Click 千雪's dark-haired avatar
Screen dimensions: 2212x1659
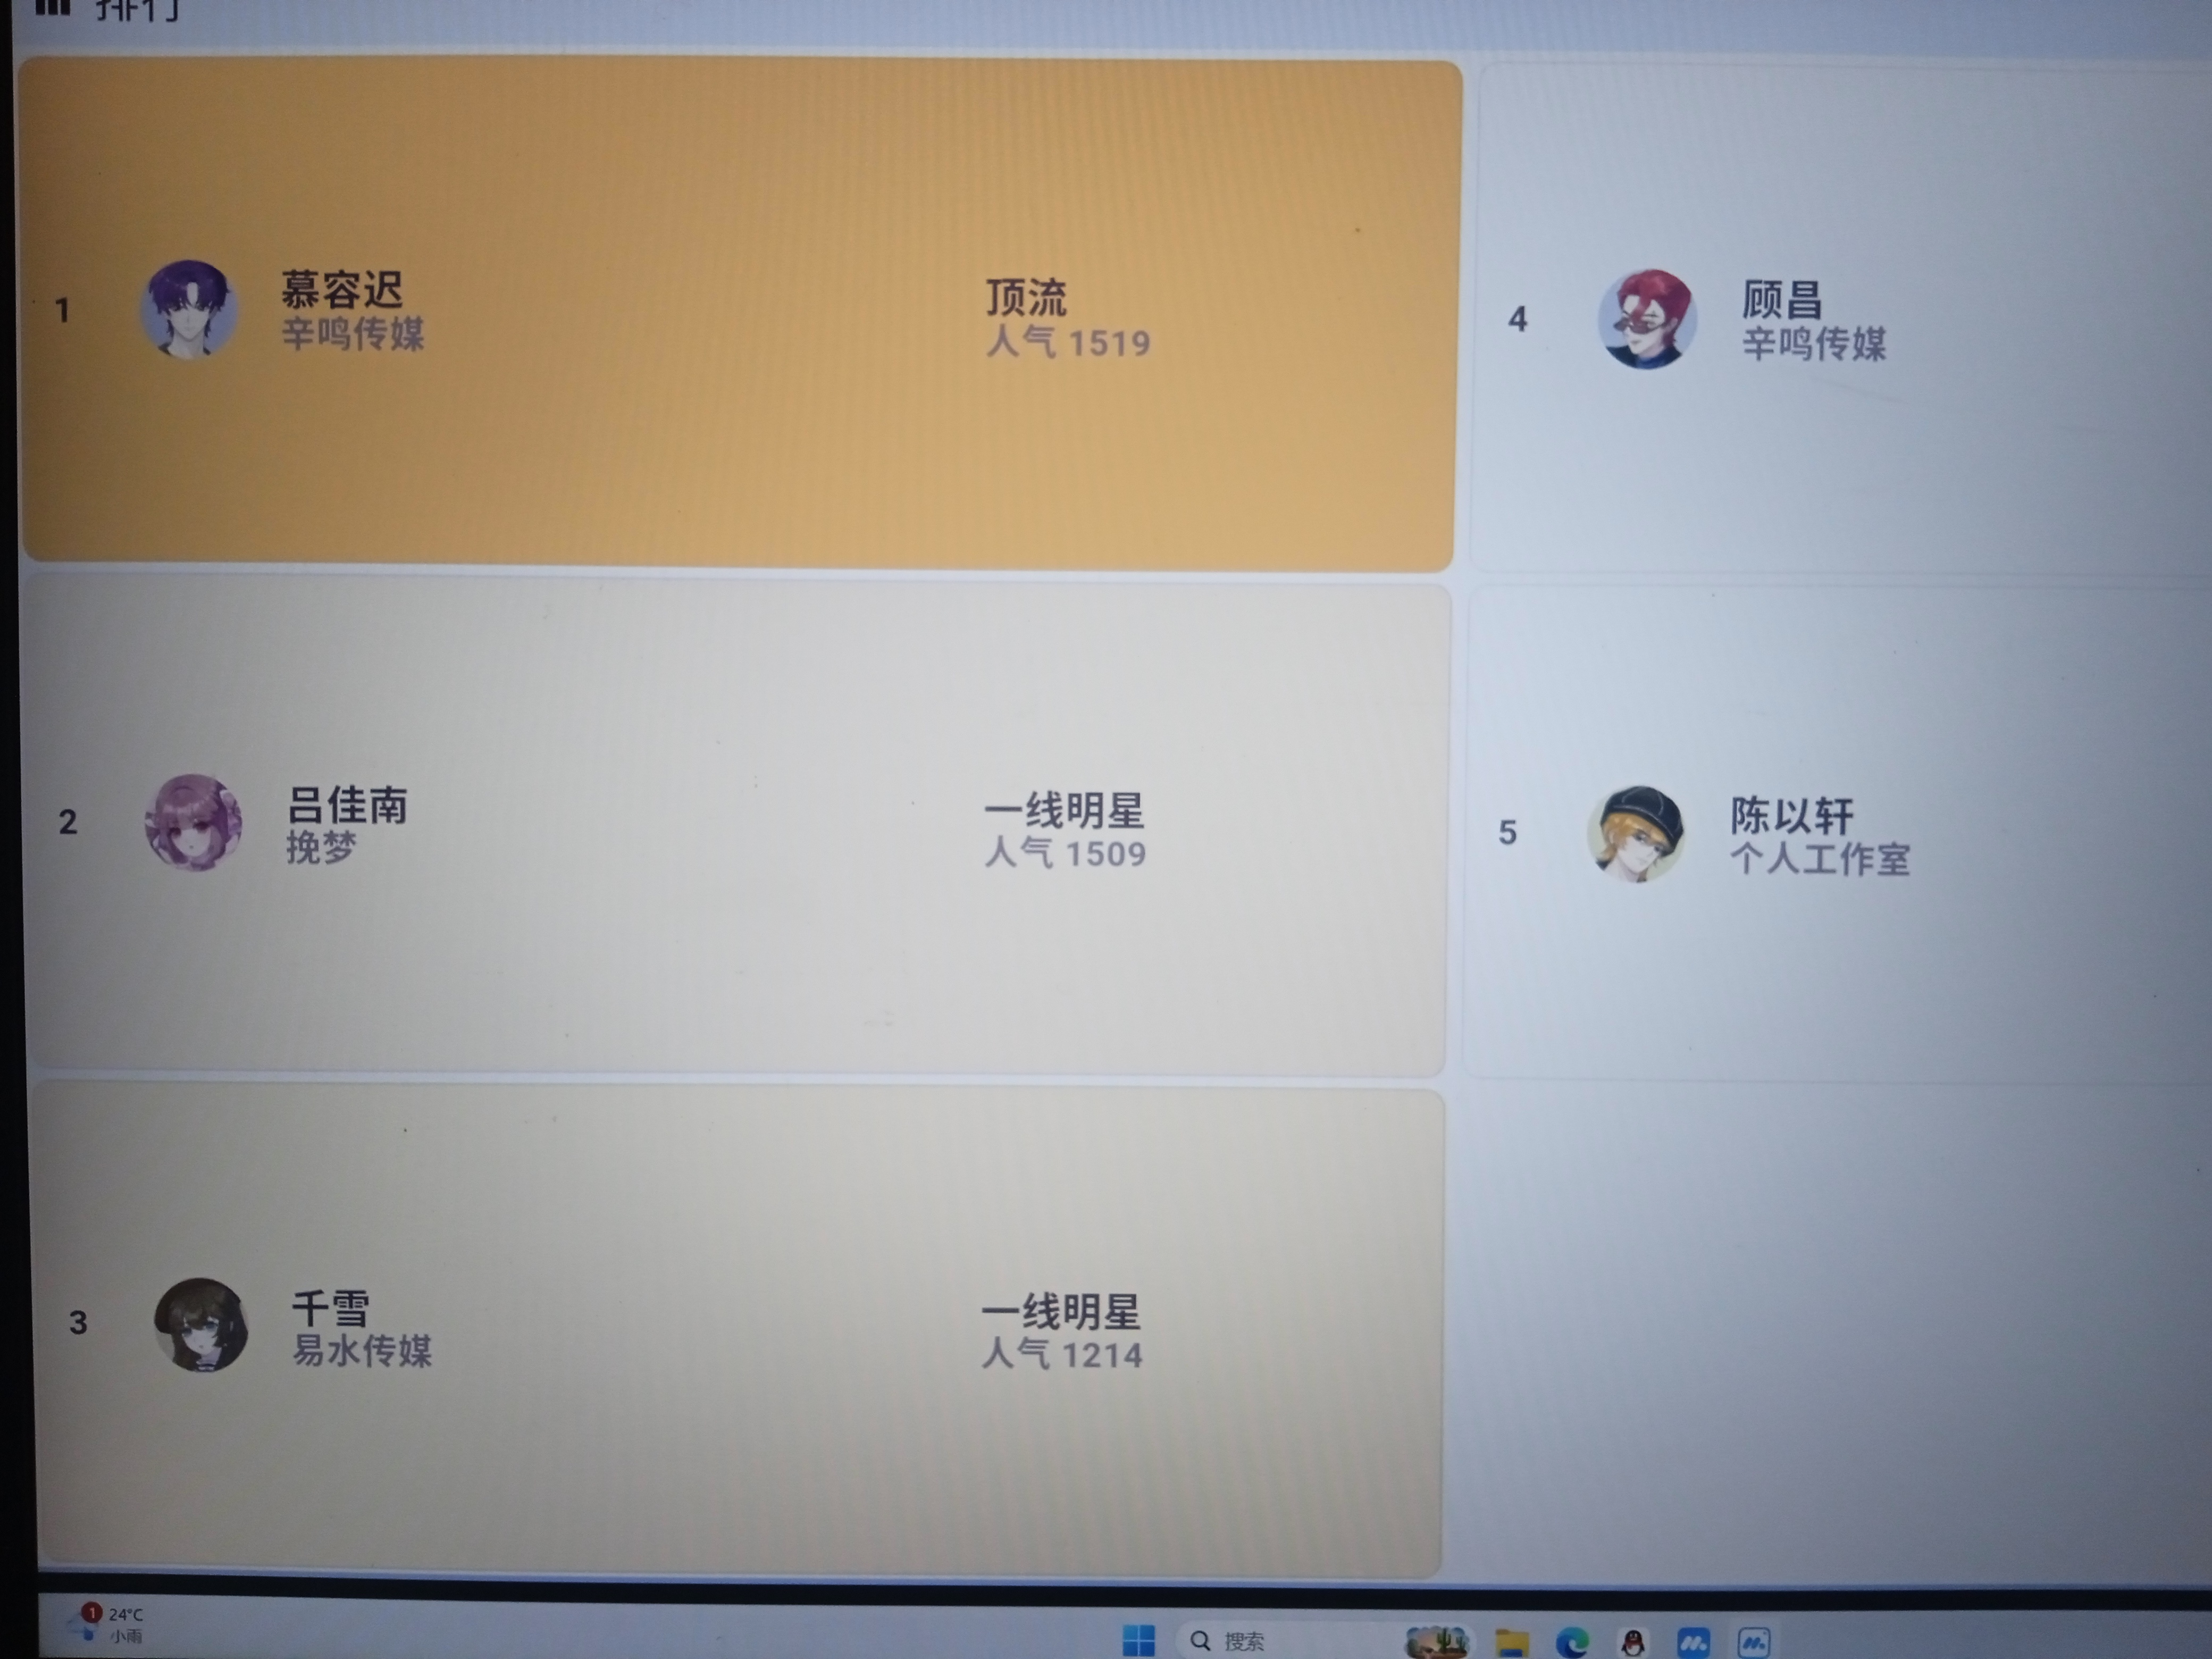tap(201, 1324)
